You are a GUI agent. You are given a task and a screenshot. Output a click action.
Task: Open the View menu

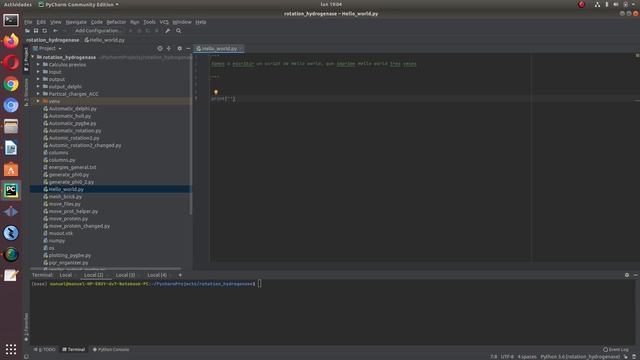56,22
